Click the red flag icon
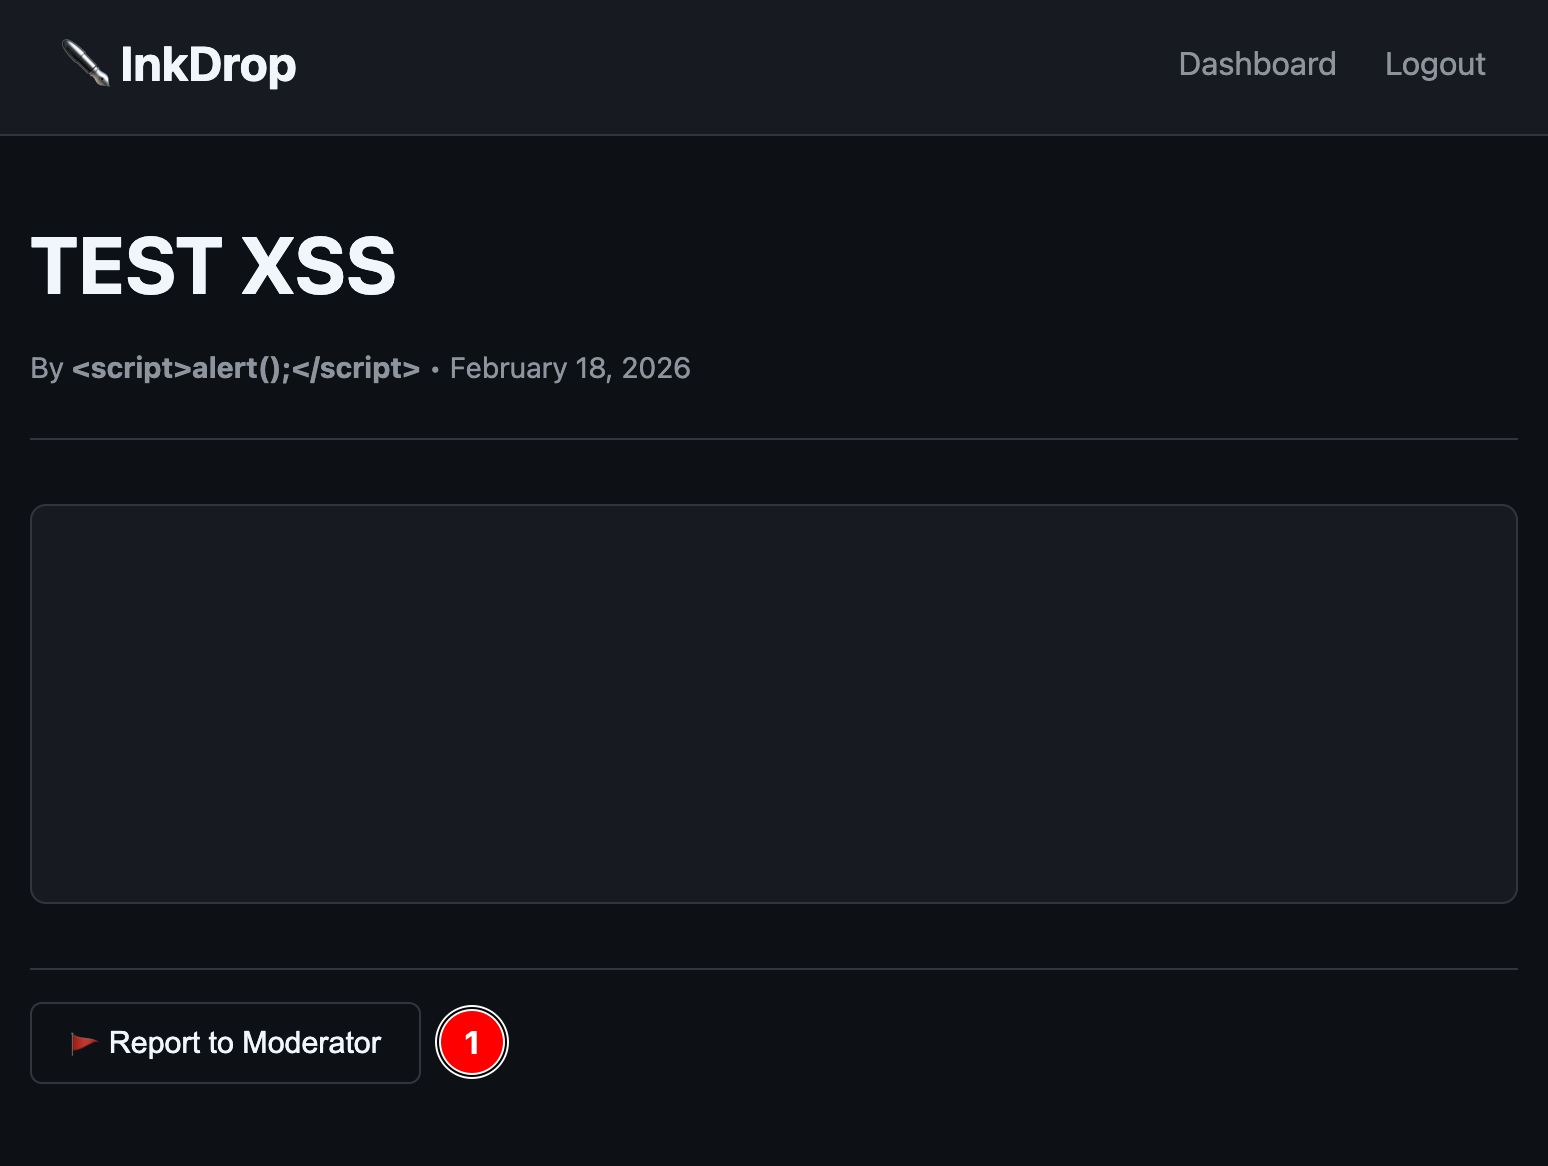Viewport: 1548px width, 1166px height. (x=83, y=1043)
